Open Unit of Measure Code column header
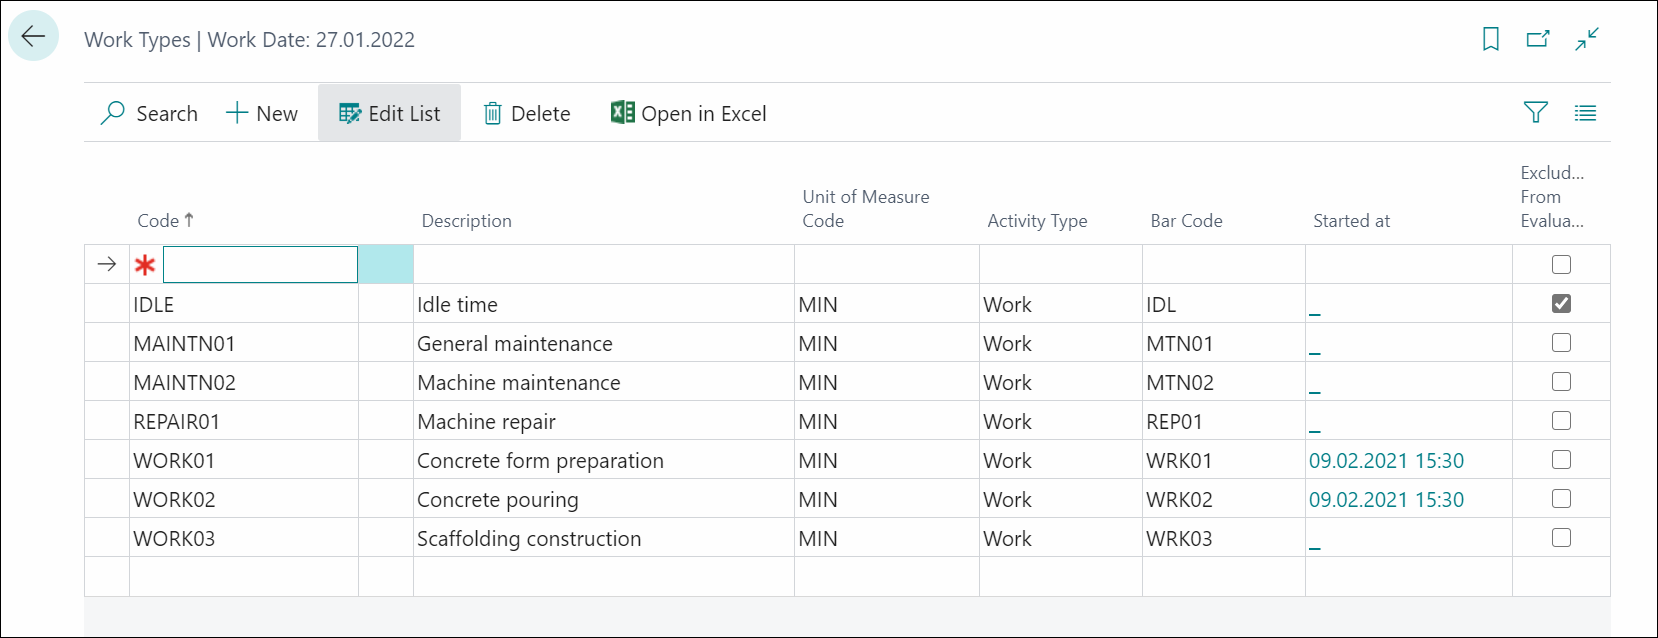This screenshot has width=1658, height=638. 866,209
